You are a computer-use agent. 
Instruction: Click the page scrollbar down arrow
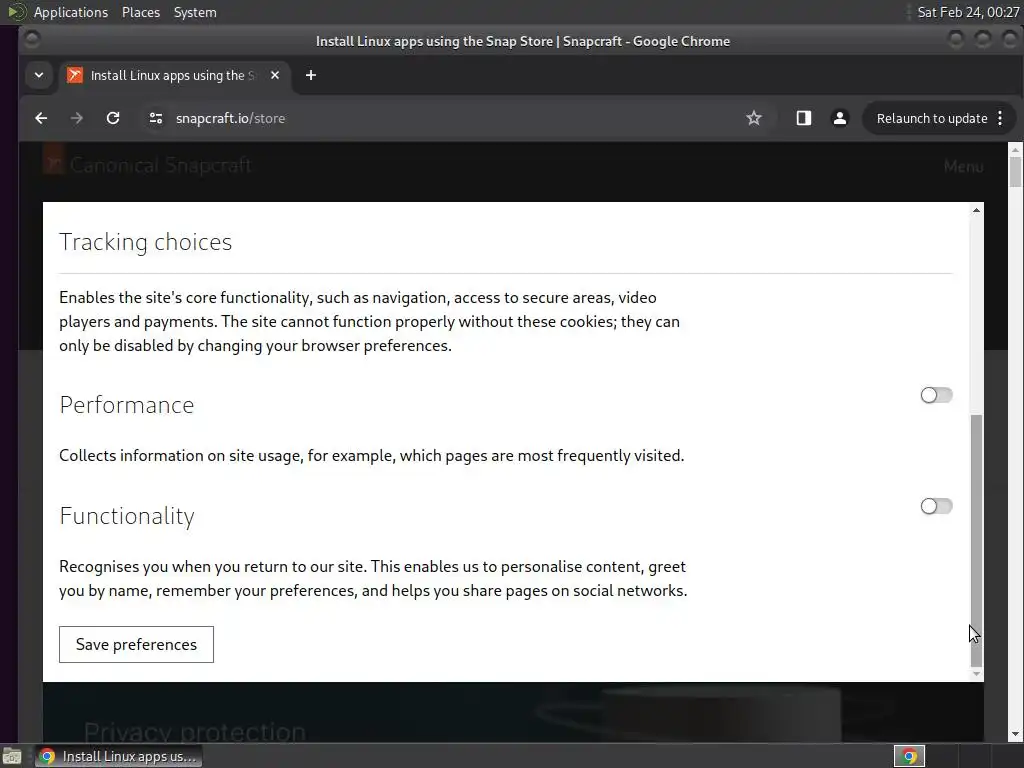tap(1015, 734)
